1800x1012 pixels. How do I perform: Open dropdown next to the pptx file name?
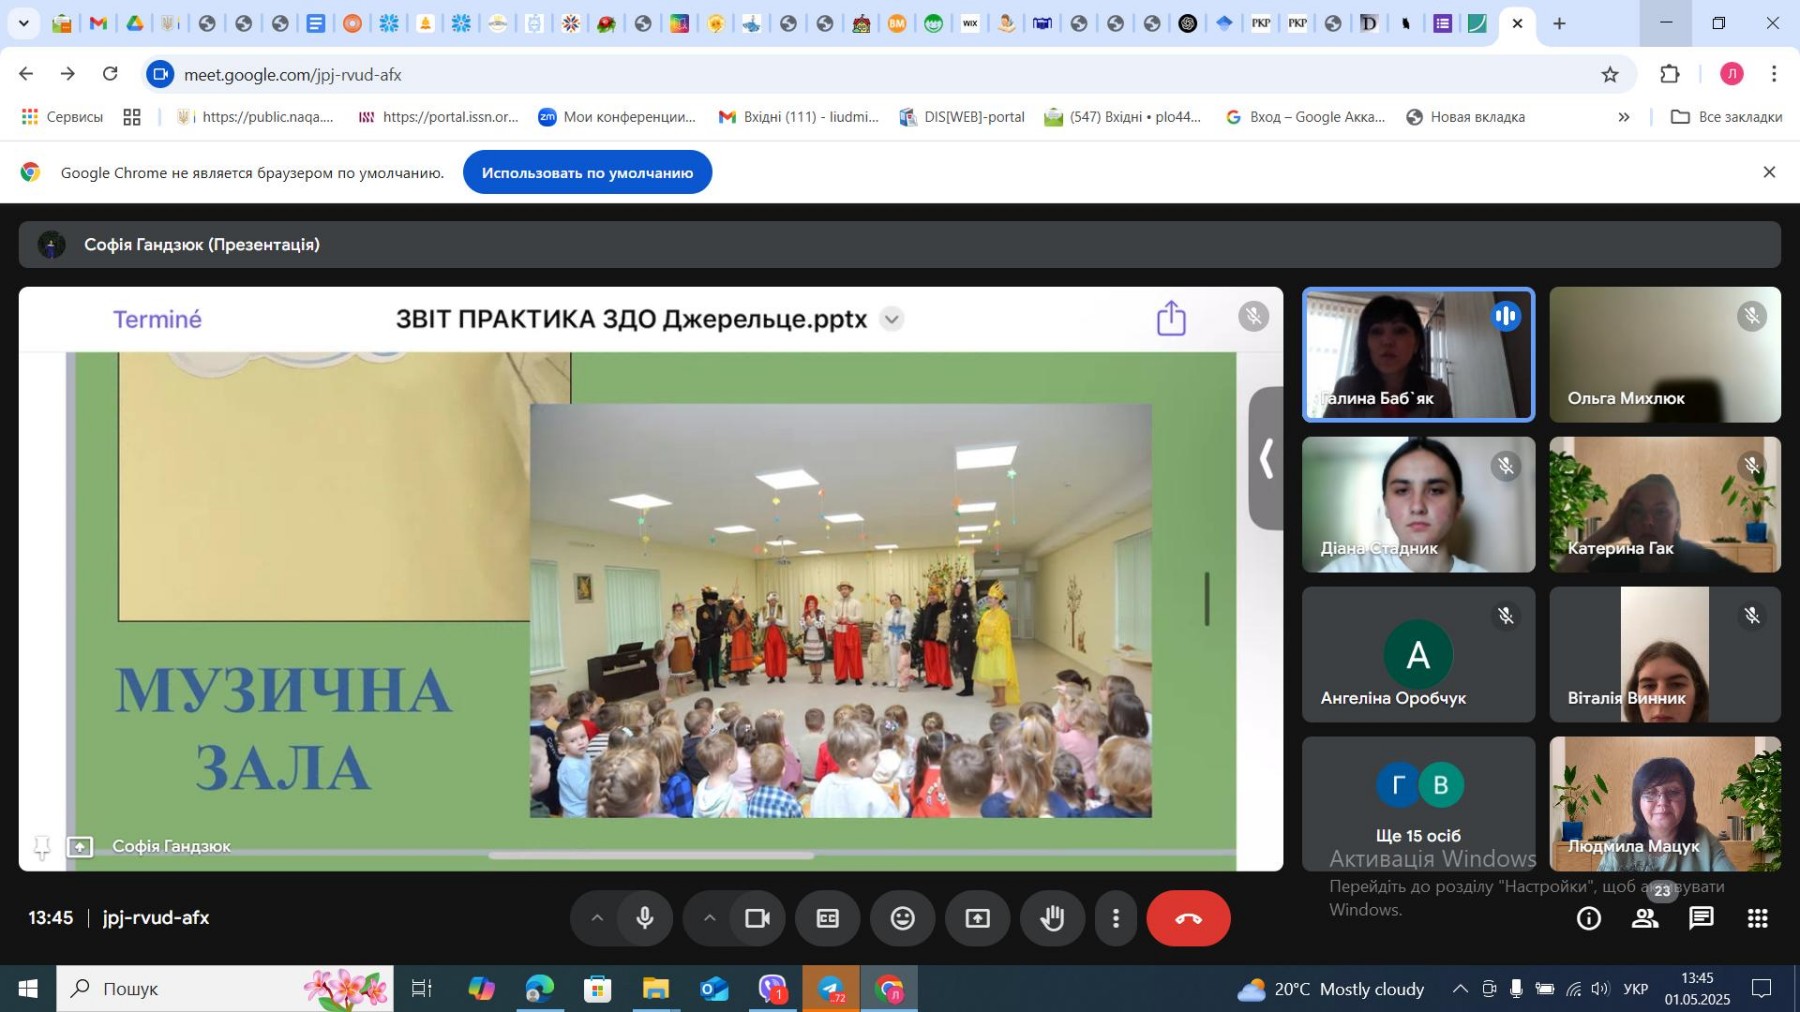[891, 319]
